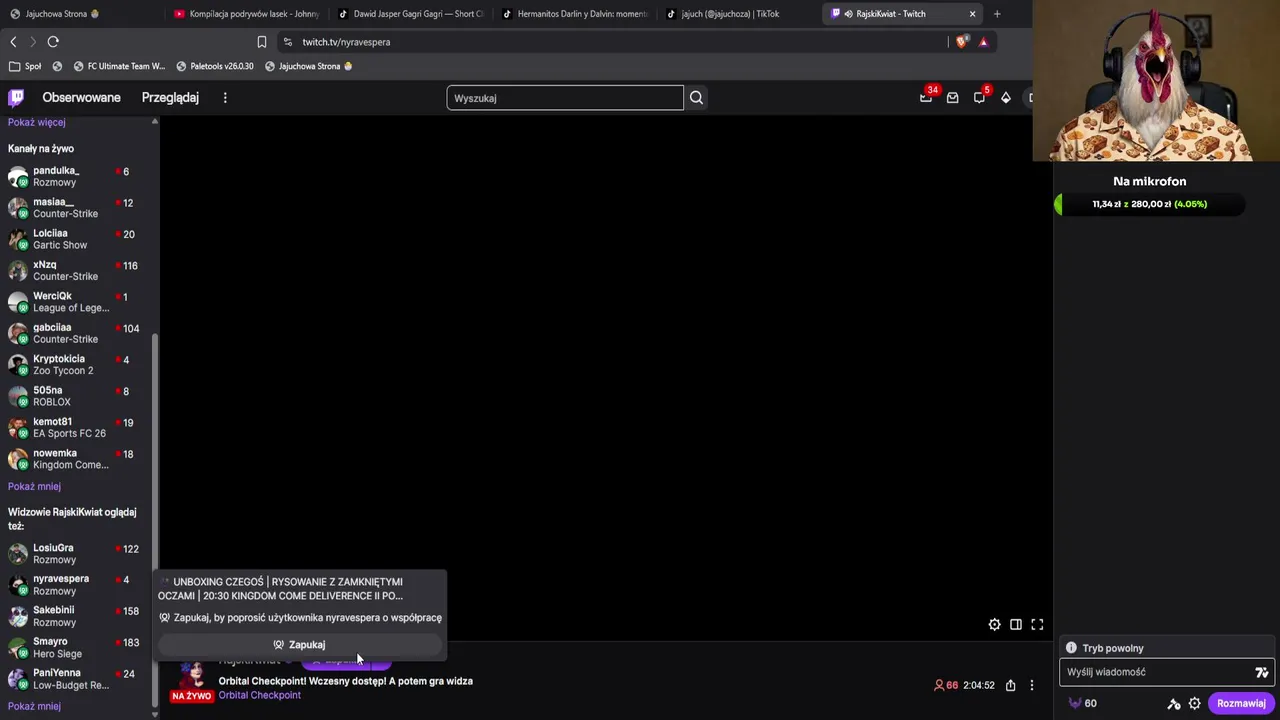
Task: Share the stream via share icon
Action: [x=1010, y=685]
